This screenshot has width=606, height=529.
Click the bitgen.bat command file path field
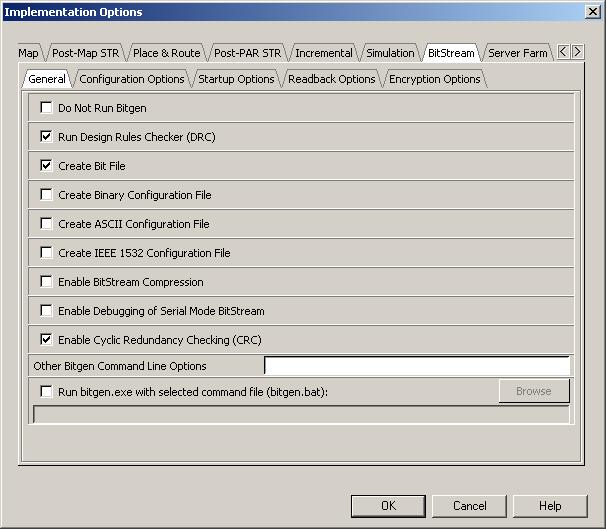(x=301, y=414)
